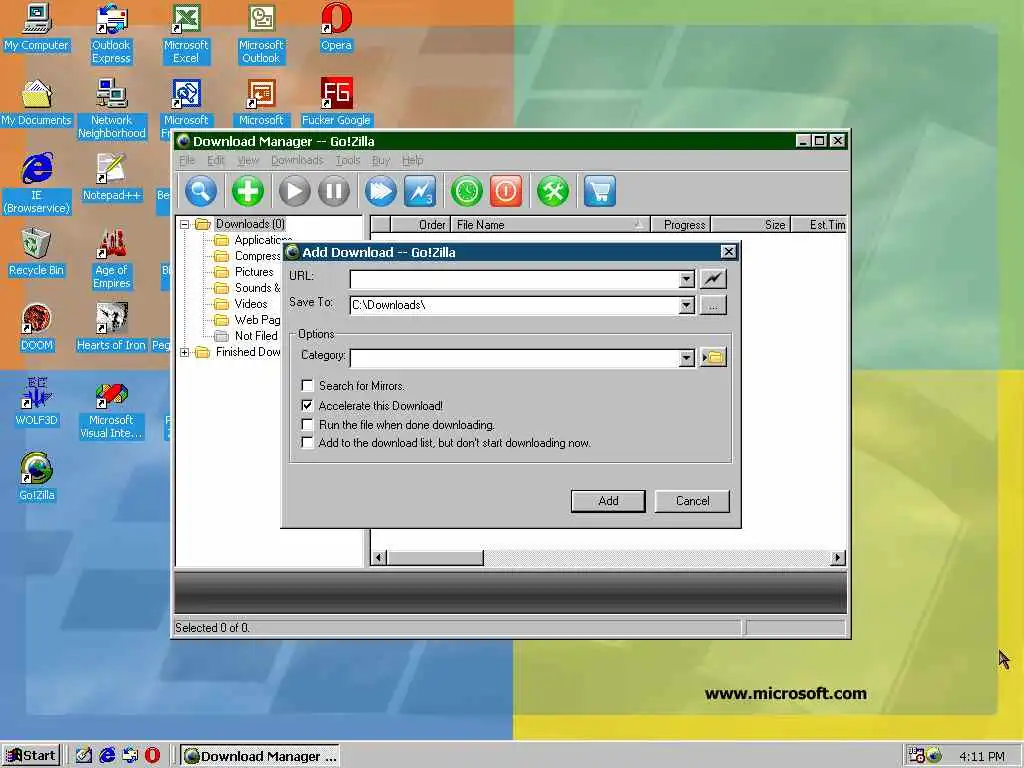Click the Add button

coord(608,501)
